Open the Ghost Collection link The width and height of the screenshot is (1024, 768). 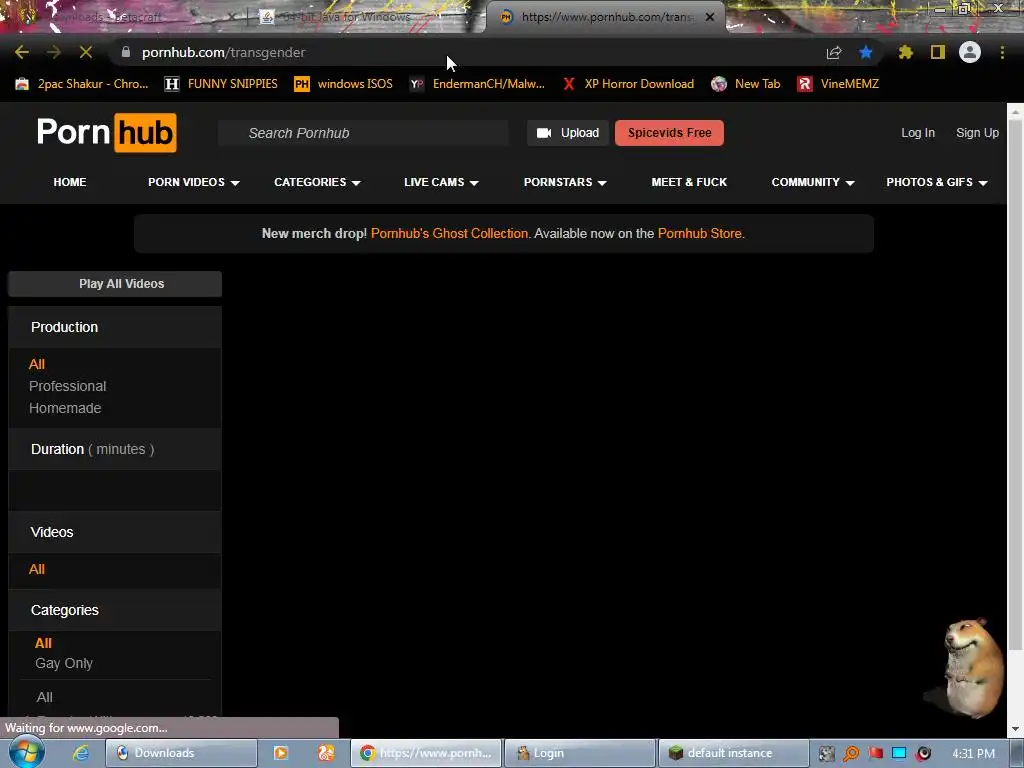449,233
